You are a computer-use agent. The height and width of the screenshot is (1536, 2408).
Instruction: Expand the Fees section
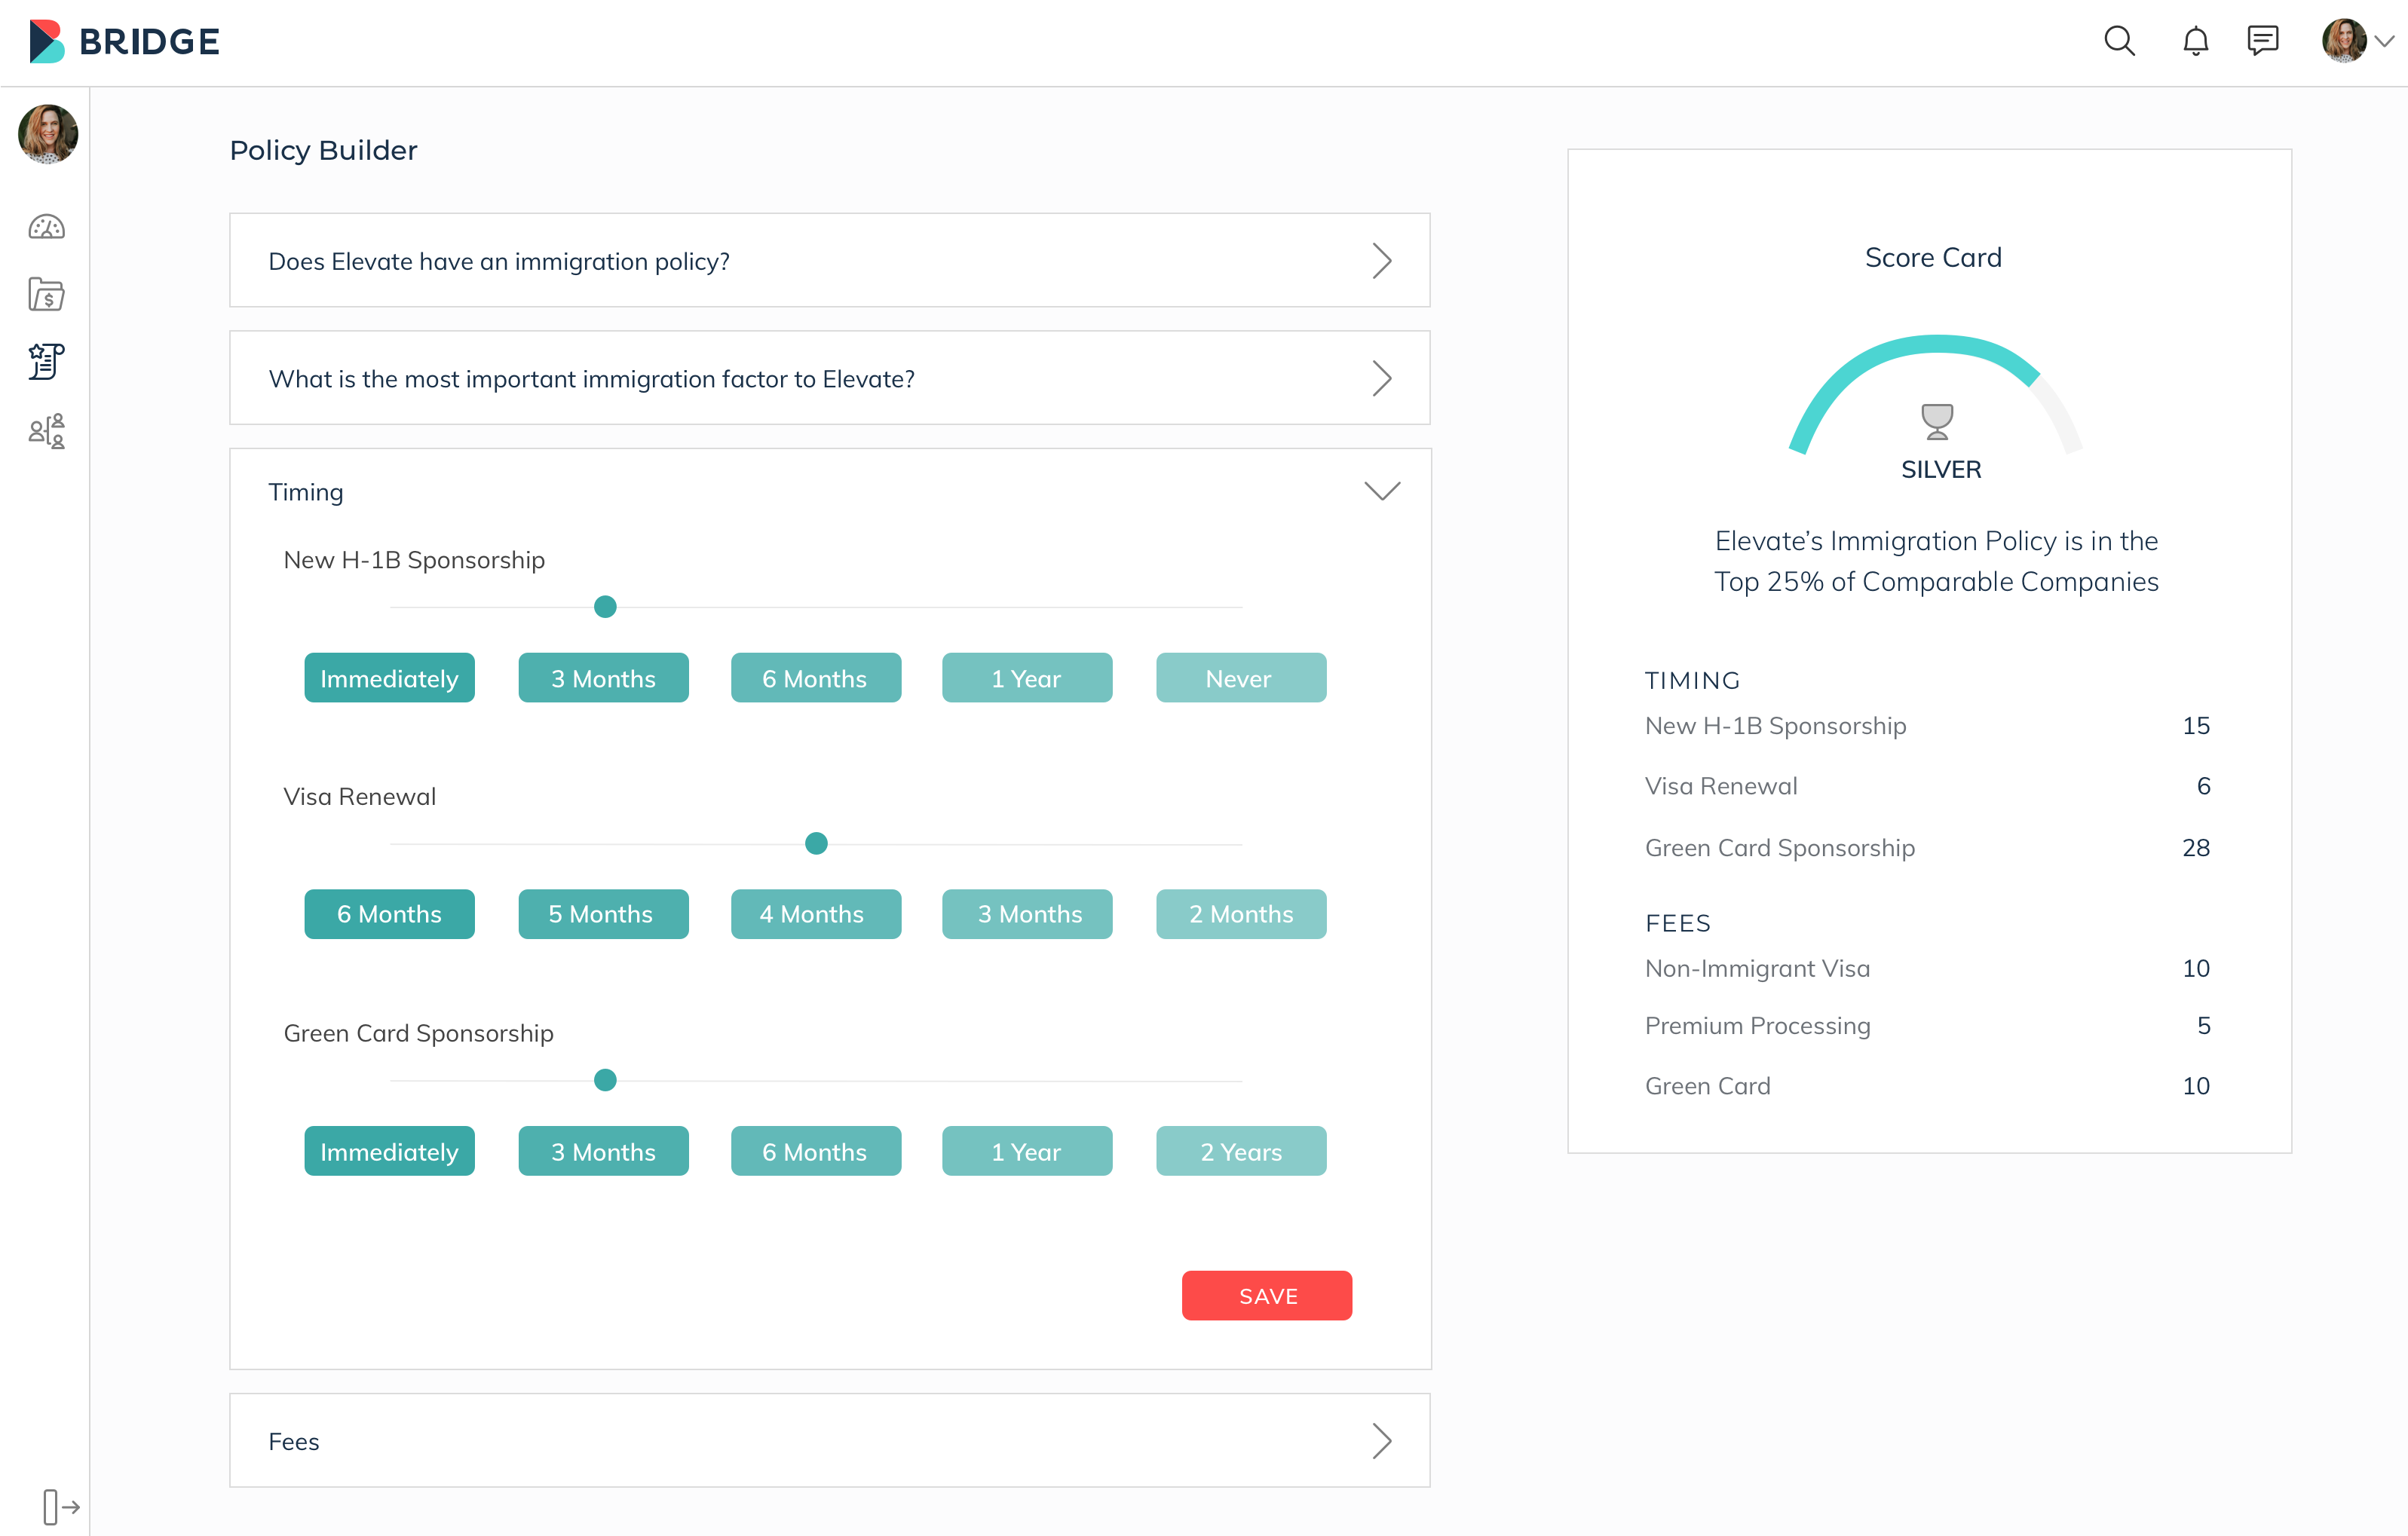(1381, 1441)
